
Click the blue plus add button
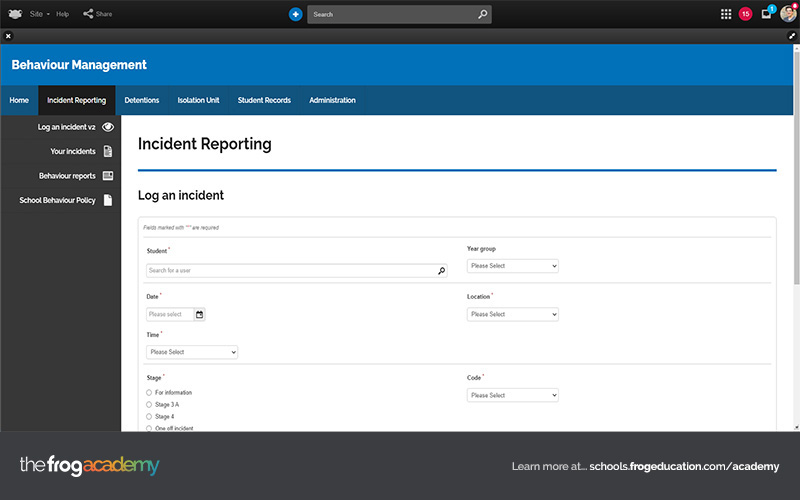tap(295, 14)
